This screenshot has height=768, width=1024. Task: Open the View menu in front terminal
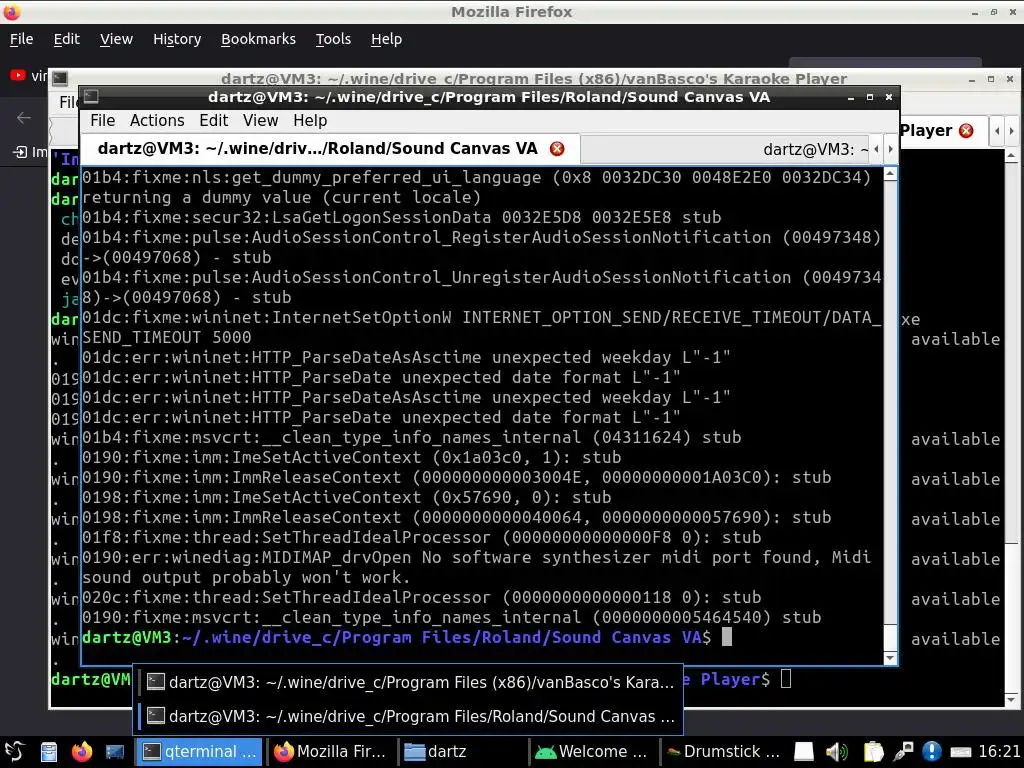point(261,121)
